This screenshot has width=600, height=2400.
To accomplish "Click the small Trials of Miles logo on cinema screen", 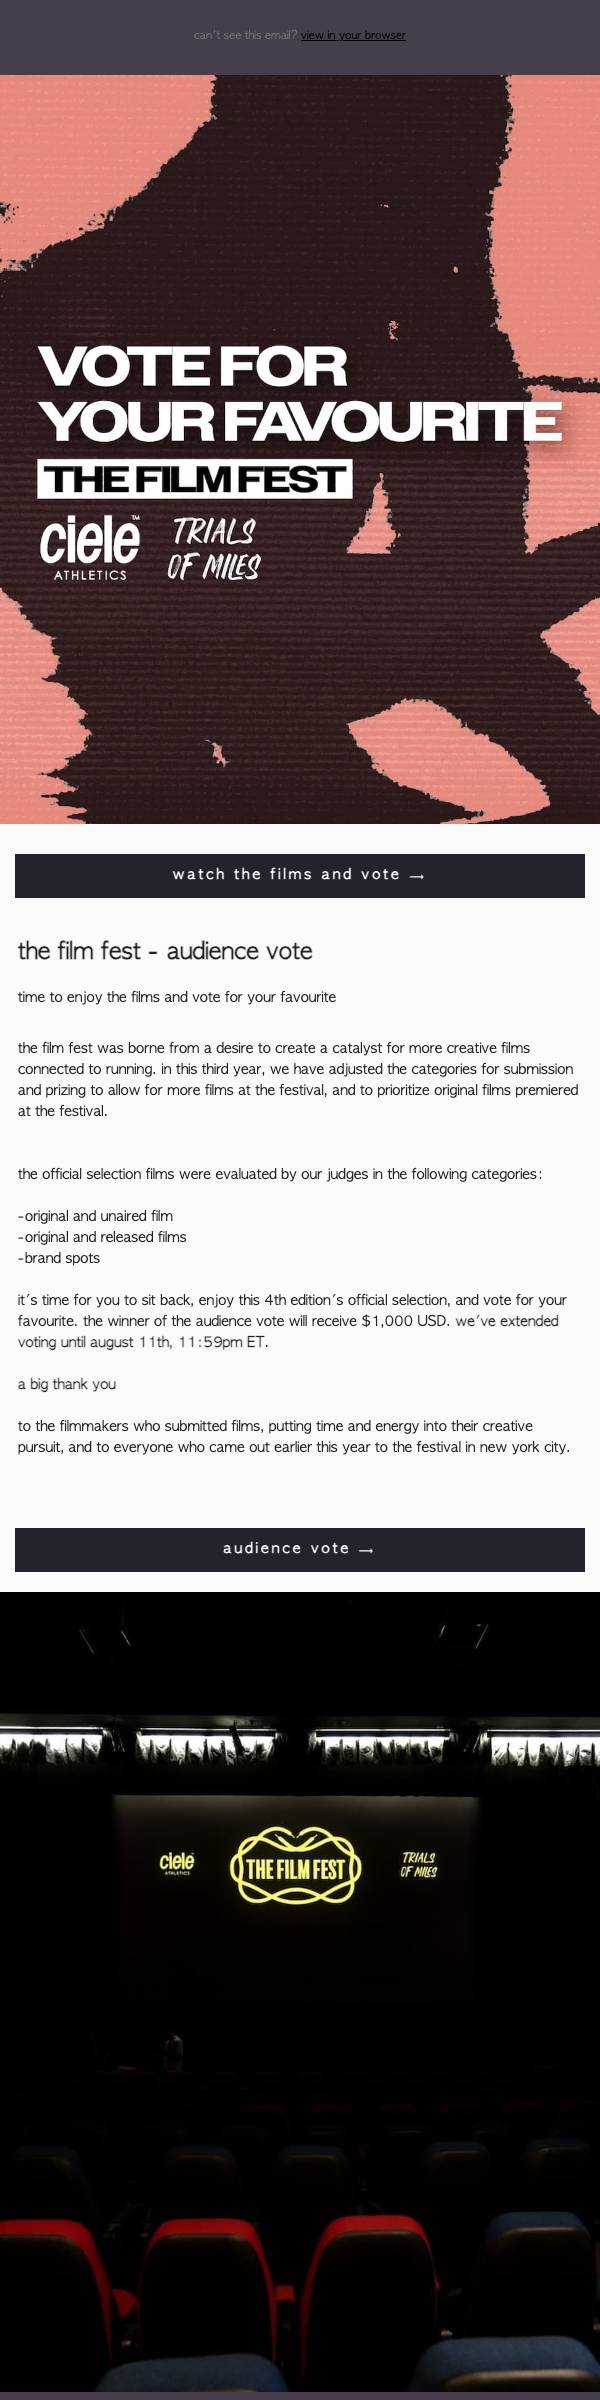I will point(418,1864).
